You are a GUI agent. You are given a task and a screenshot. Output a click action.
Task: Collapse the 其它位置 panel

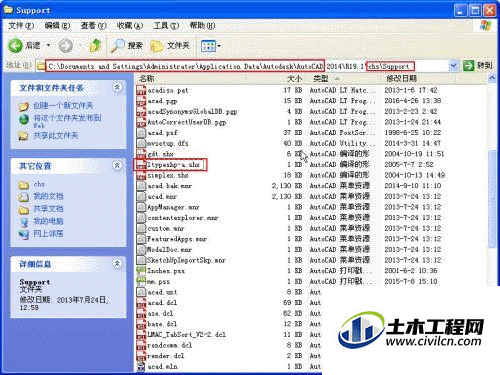pyautogui.click(x=117, y=165)
